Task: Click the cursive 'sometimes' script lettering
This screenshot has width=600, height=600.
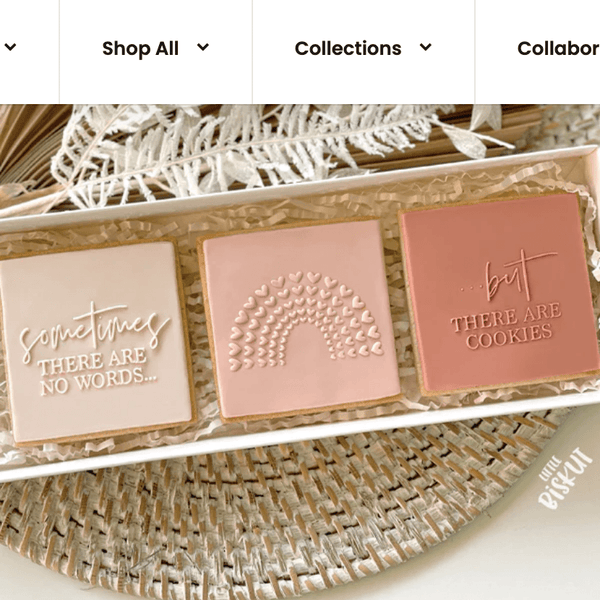Action: tap(94, 330)
